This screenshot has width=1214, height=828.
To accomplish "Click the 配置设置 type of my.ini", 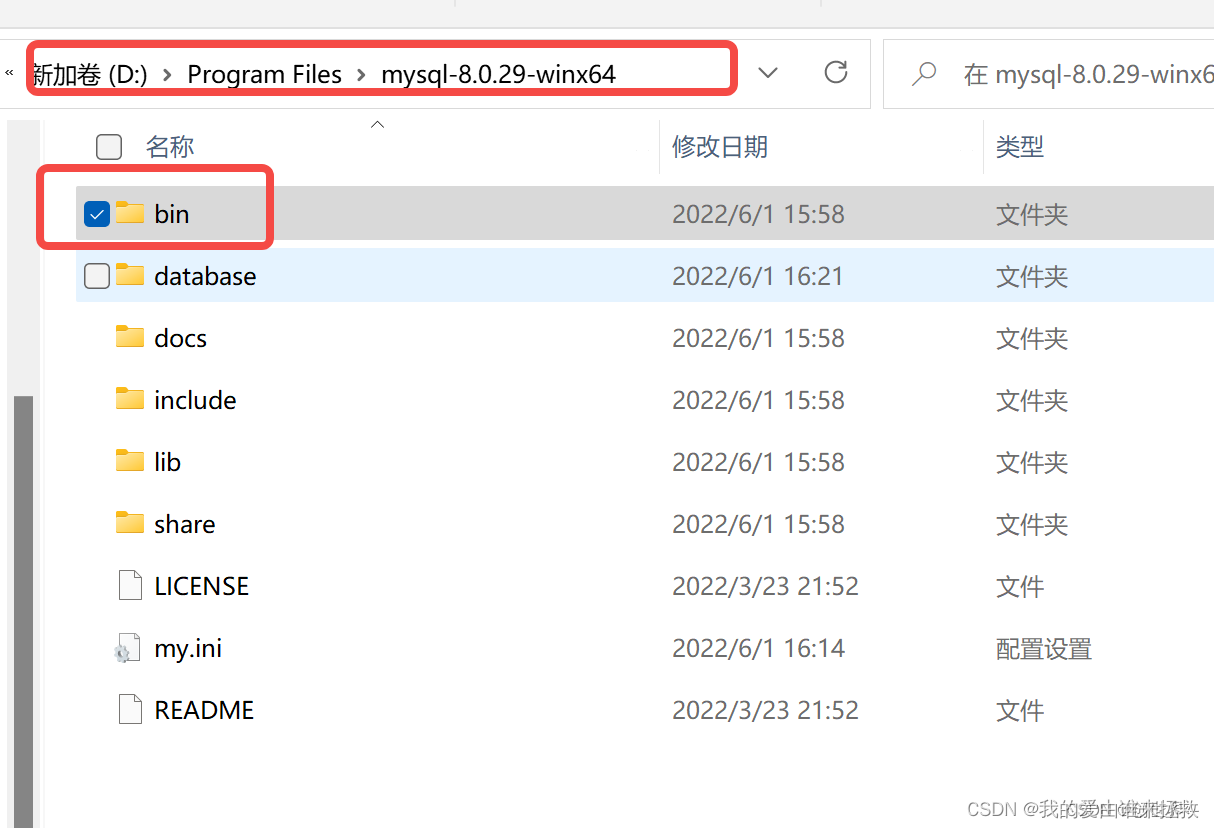I will point(1044,648).
